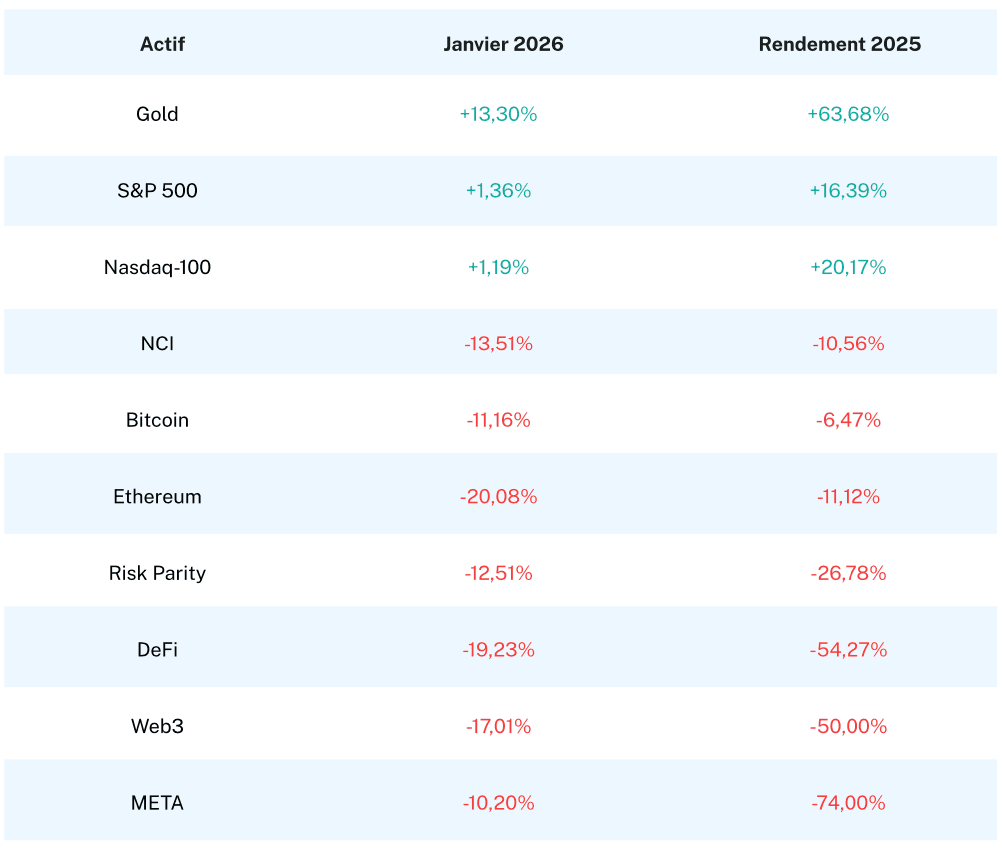The image size is (1002, 854).
Task: Click Gold's +13,30% January value
Action: click(498, 114)
